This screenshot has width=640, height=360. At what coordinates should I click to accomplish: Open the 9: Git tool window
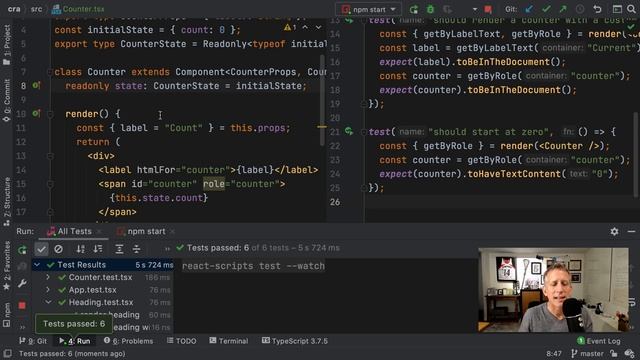pos(33,341)
